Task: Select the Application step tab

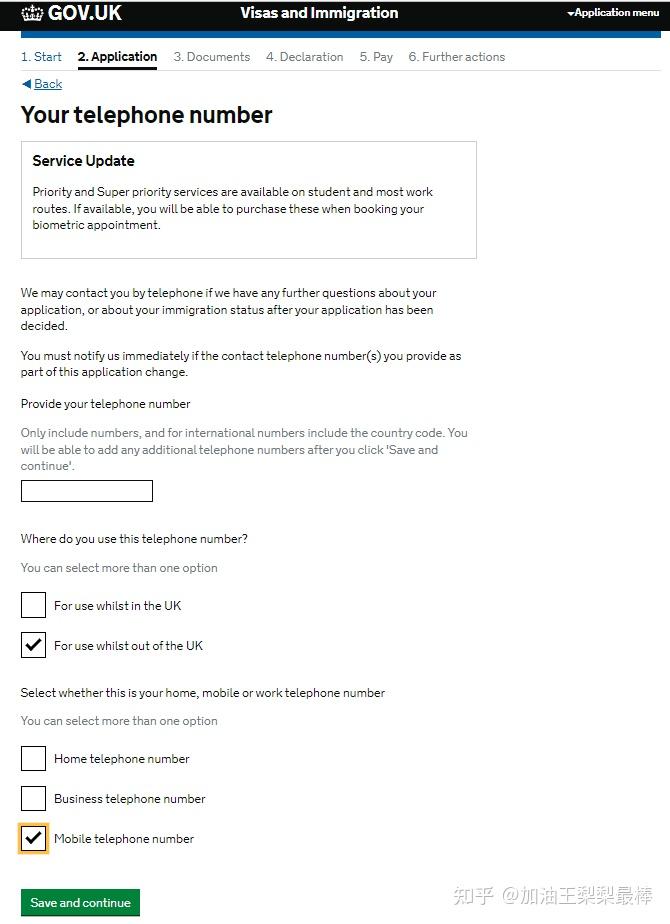Action: [x=117, y=57]
